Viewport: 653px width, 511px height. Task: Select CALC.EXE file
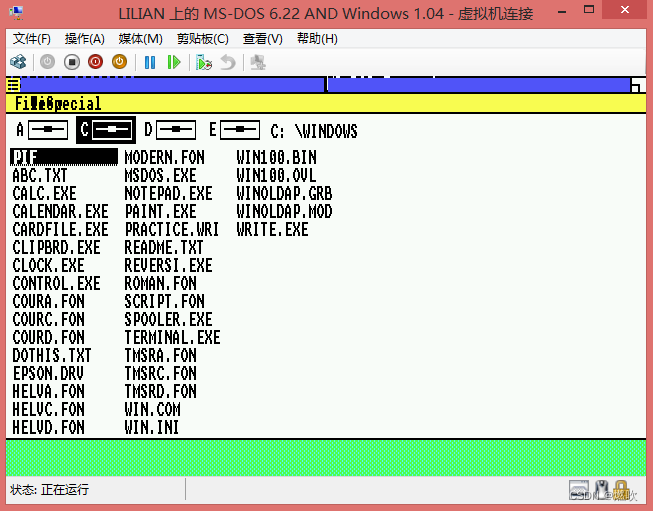[x=44, y=193]
